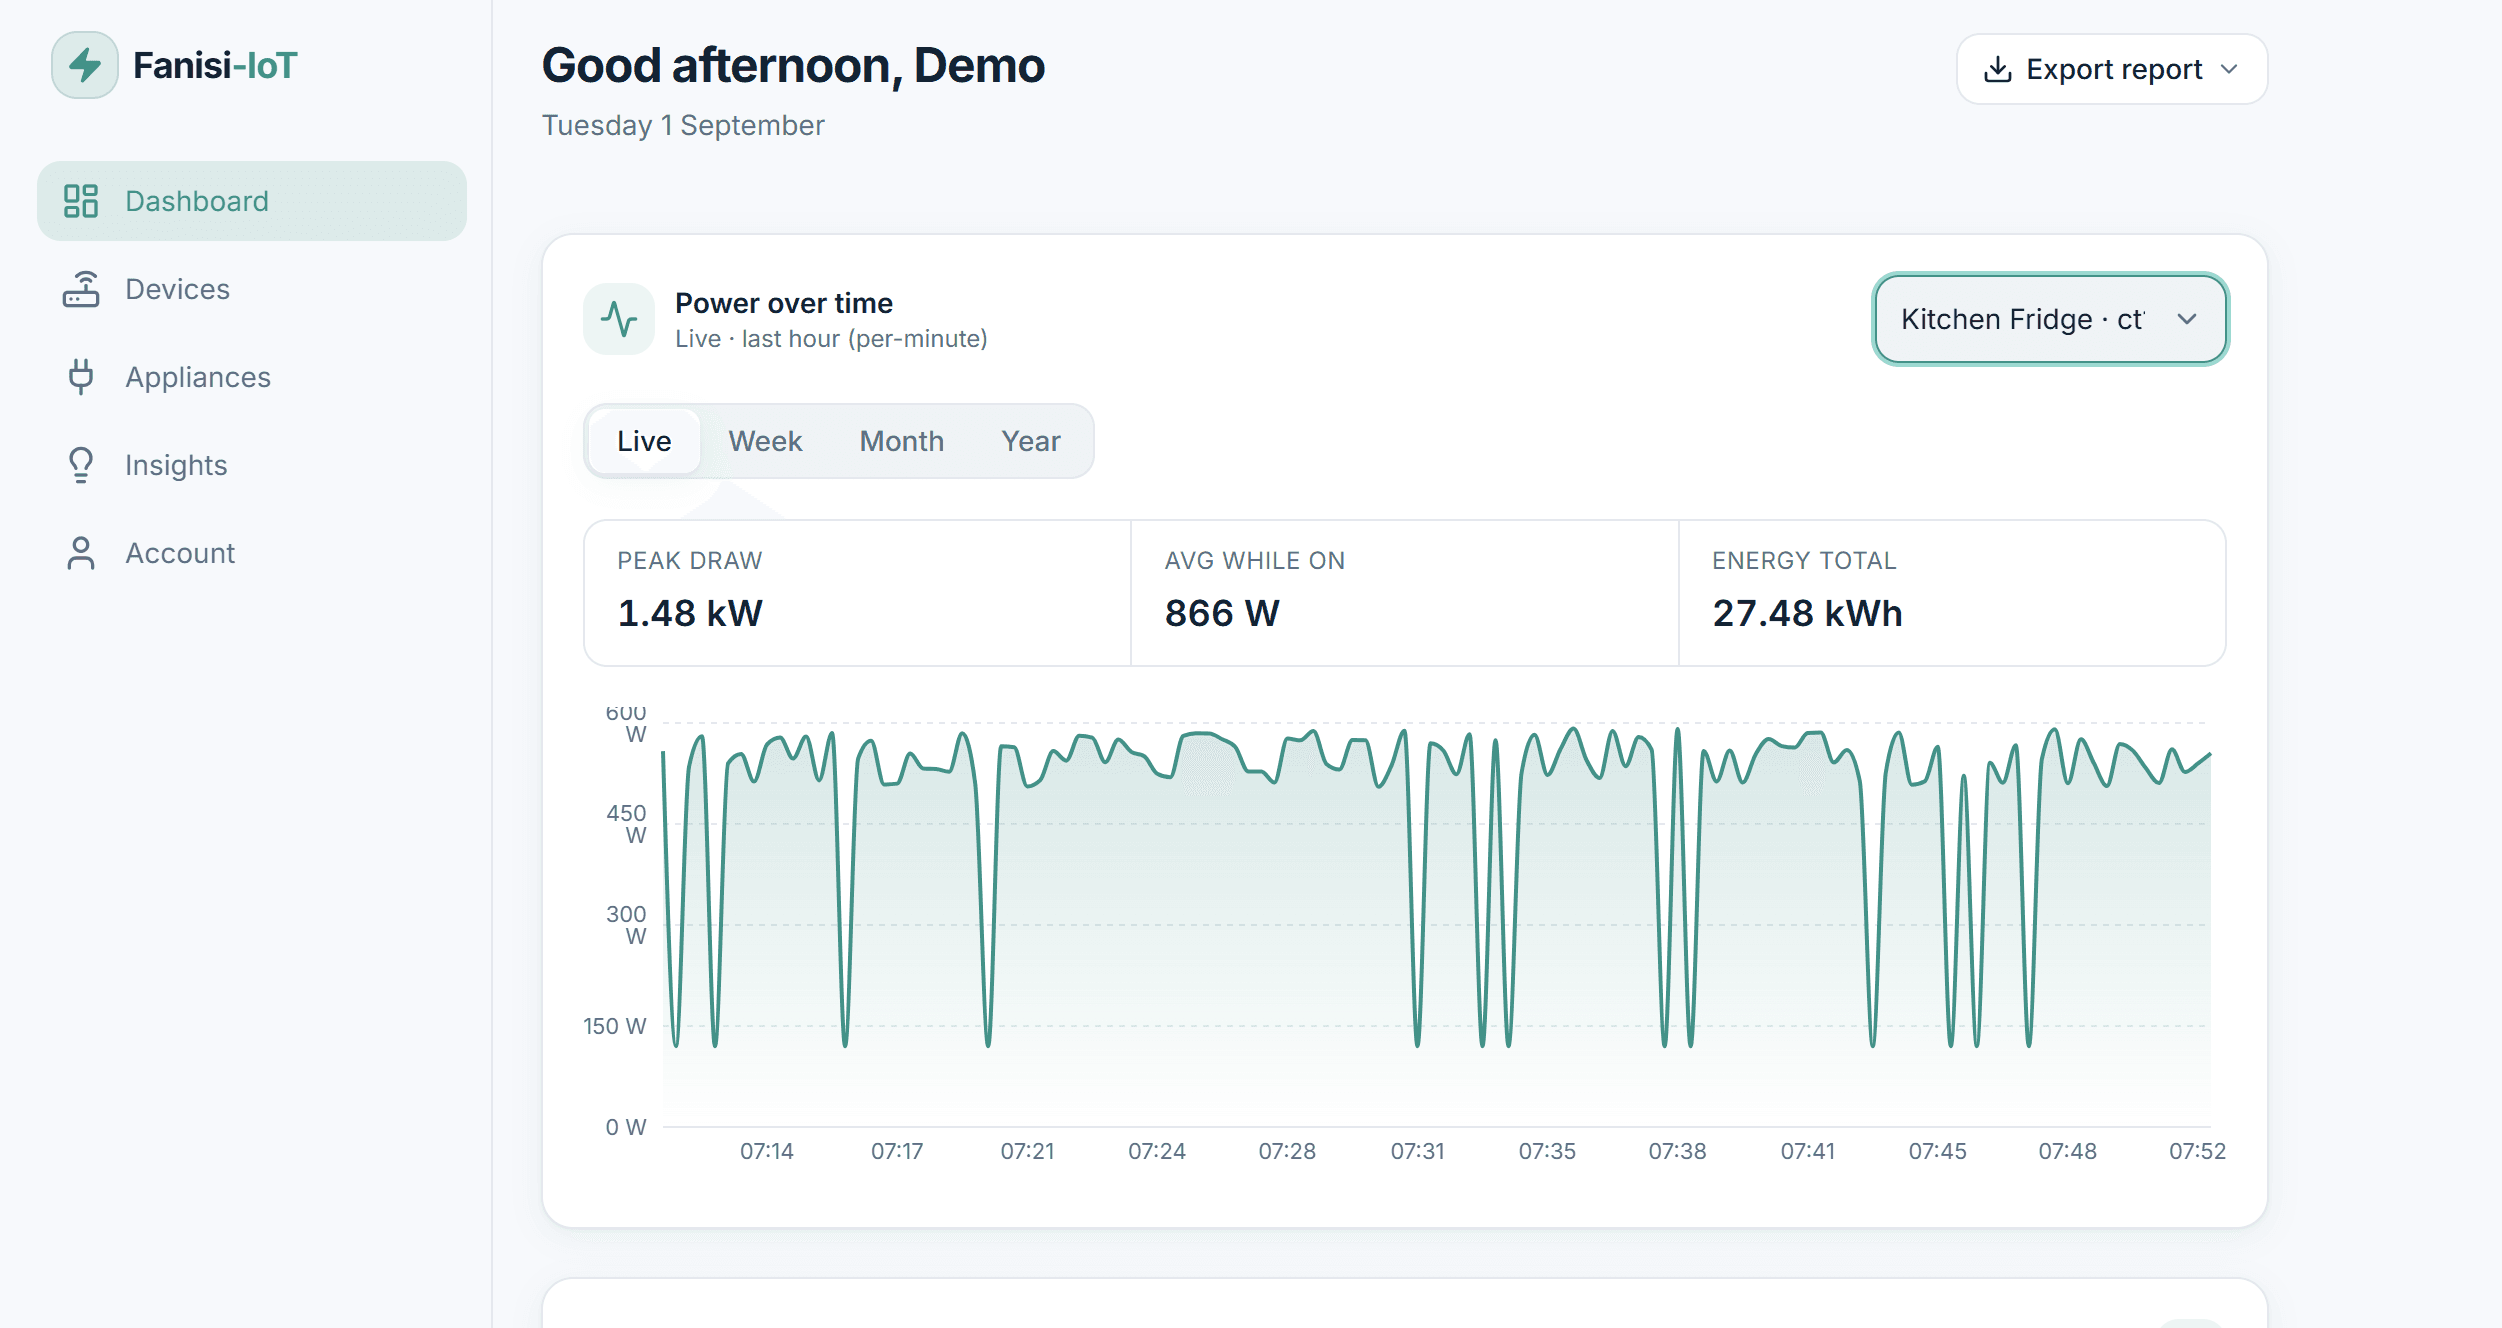Click the 'Live · last hour (per-minute)' subtitle
The width and height of the screenshot is (2502, 1328).
tap(831, 339)
